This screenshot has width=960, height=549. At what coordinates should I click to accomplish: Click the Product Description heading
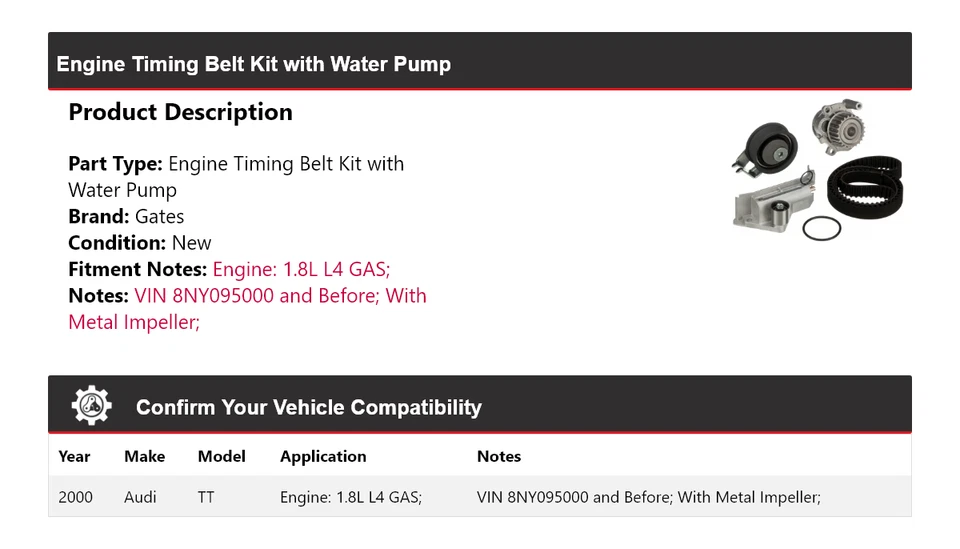(180, 112)
